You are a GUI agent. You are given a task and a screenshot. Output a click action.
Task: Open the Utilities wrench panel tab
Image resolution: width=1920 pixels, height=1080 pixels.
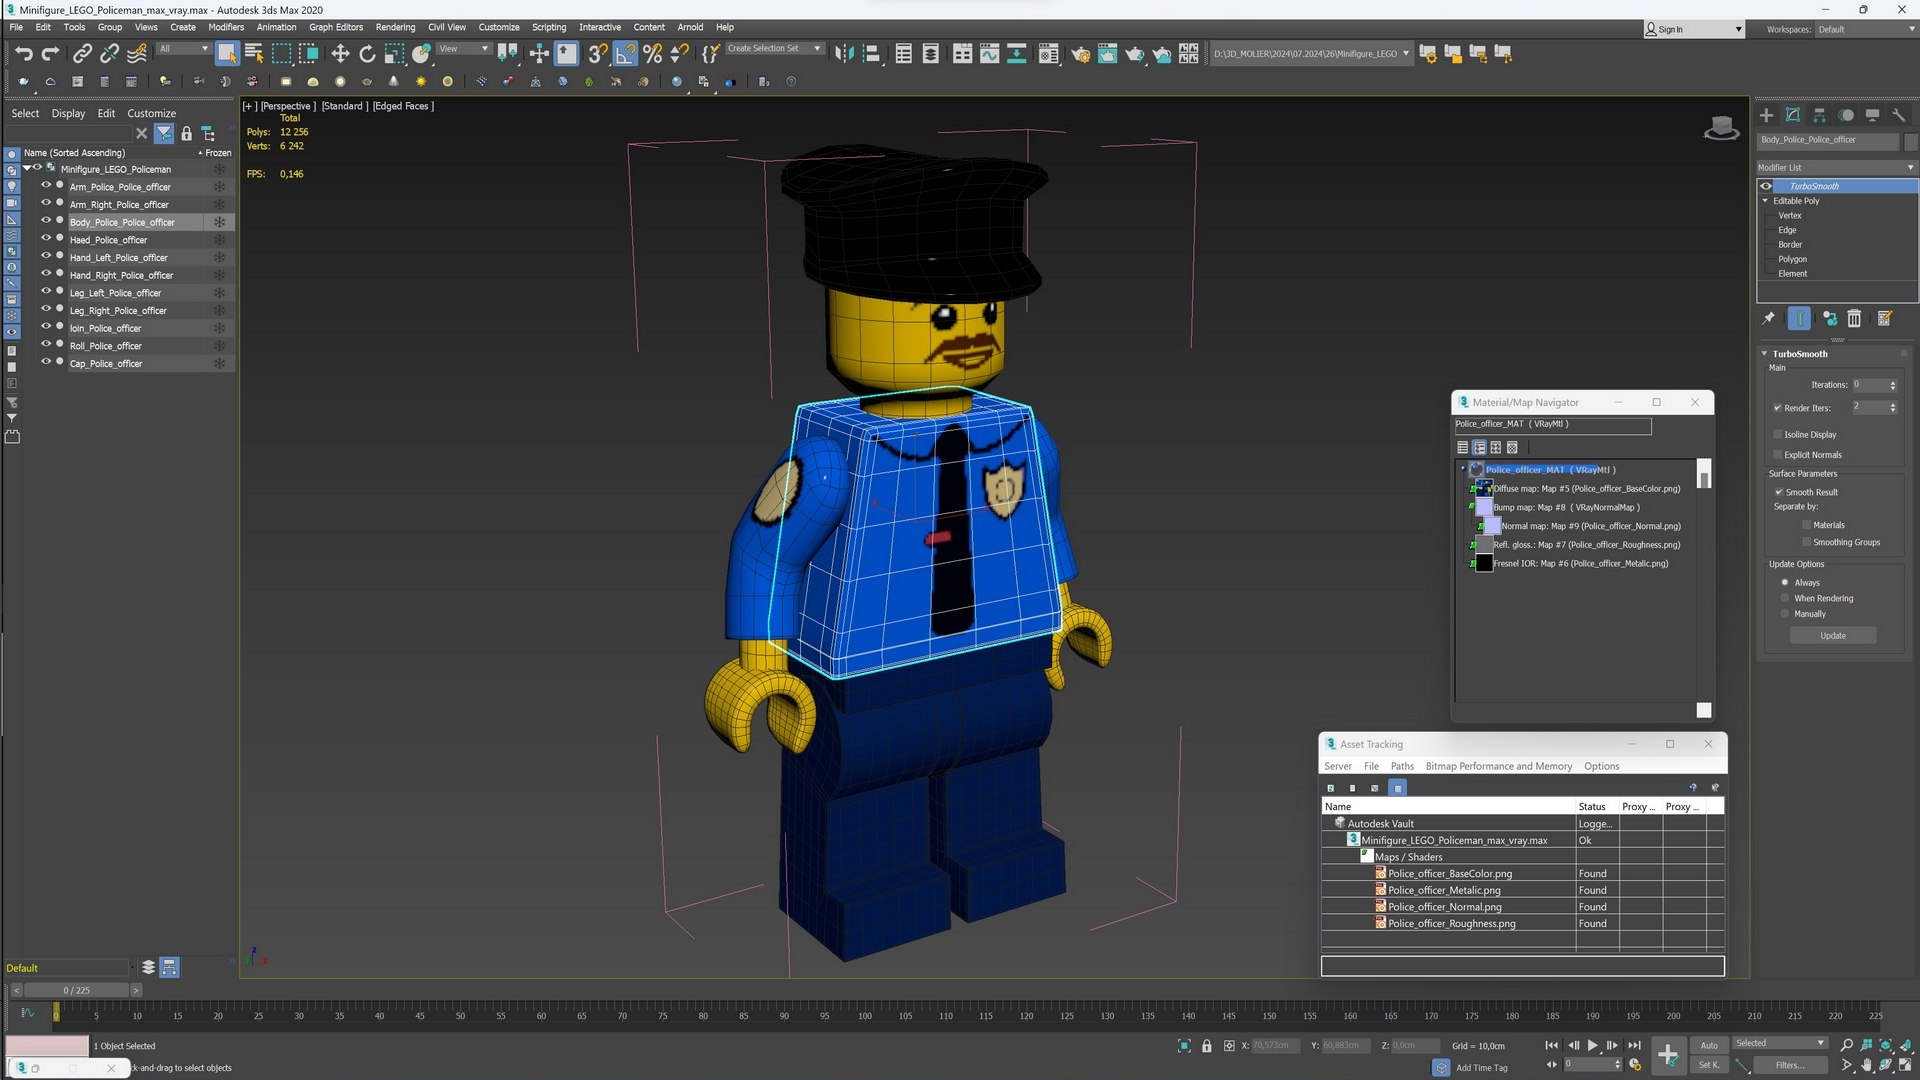point(1899,115)
